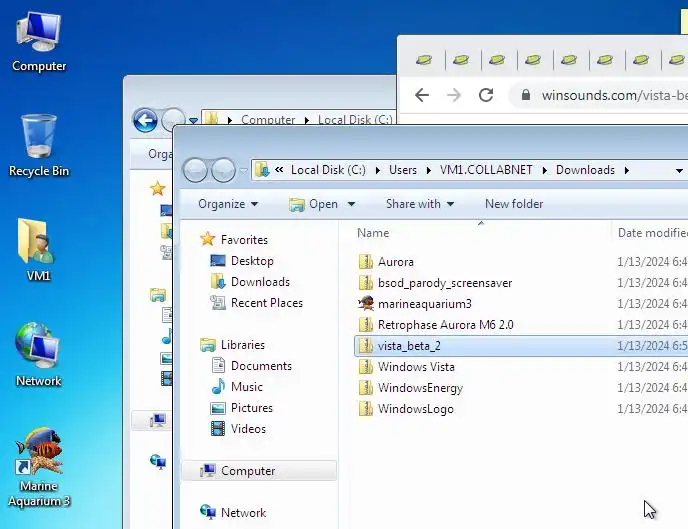Viewport: 688px width, 529px height.
Task: Click Back in the rear Local Disk (C:) window
Action: pos(145,120)
